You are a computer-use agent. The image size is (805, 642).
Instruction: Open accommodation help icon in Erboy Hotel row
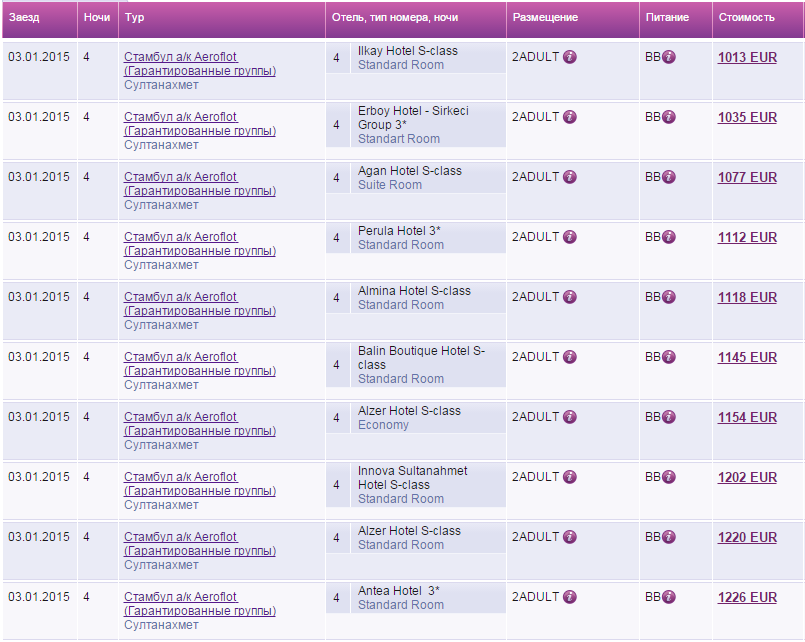coord(570,117)
